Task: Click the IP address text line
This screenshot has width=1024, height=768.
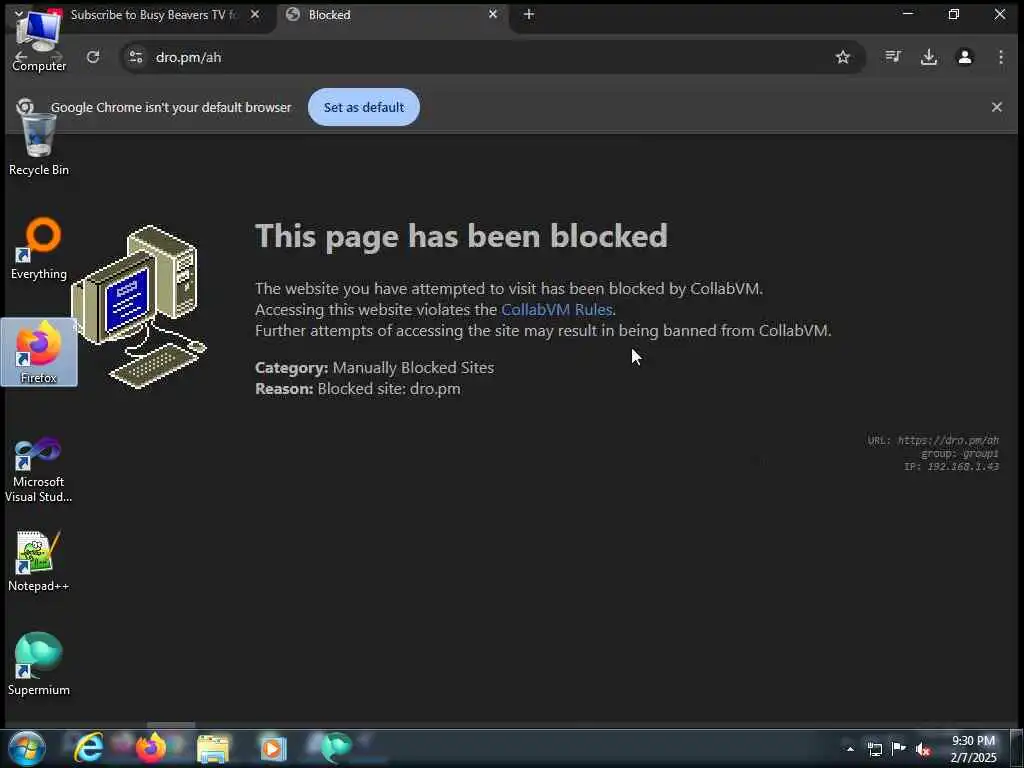Action: 952,466
